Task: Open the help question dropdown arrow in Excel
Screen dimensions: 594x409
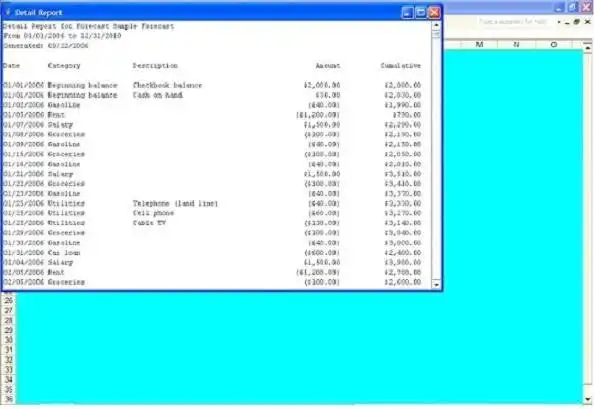Action: tap(559, 22)
